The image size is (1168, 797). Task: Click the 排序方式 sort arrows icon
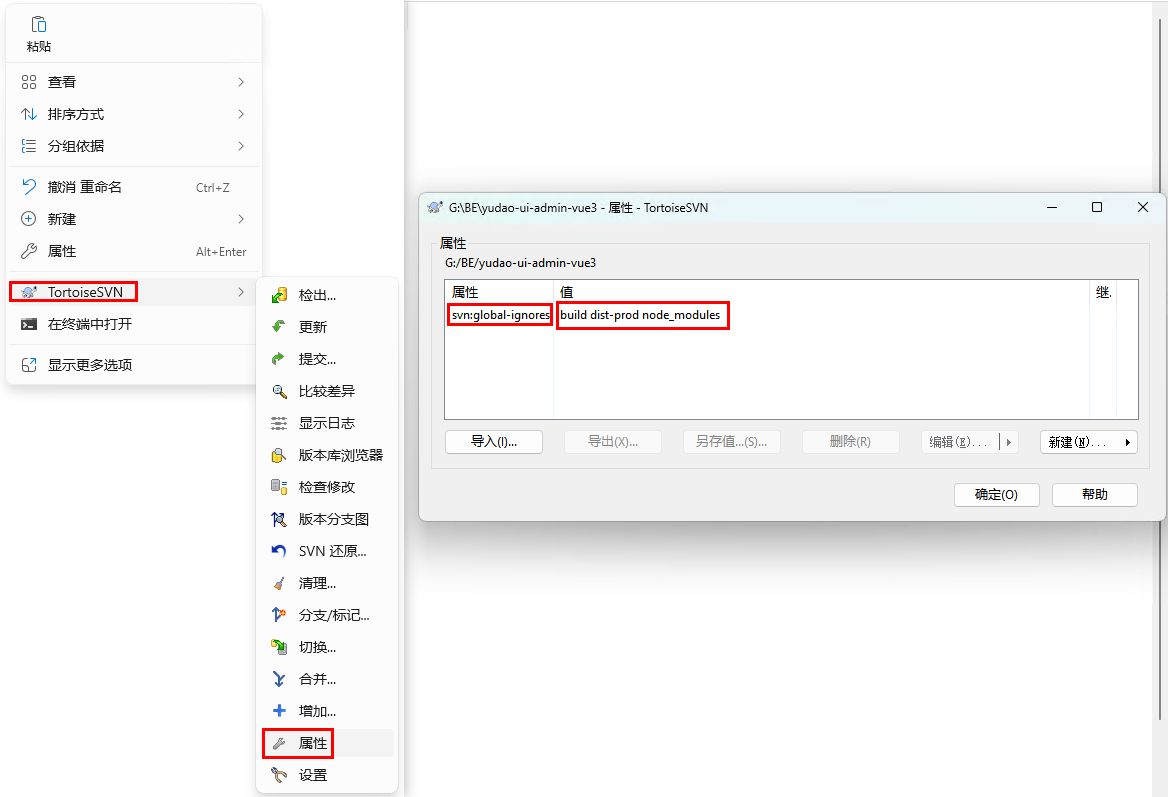pyautogui.click(x=29, y=114)
